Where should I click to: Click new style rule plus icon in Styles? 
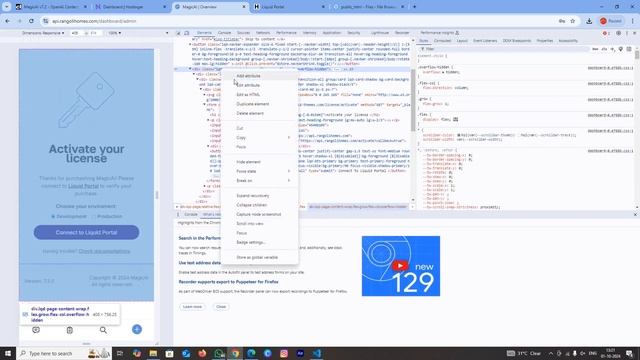click(x=612, y=49)
